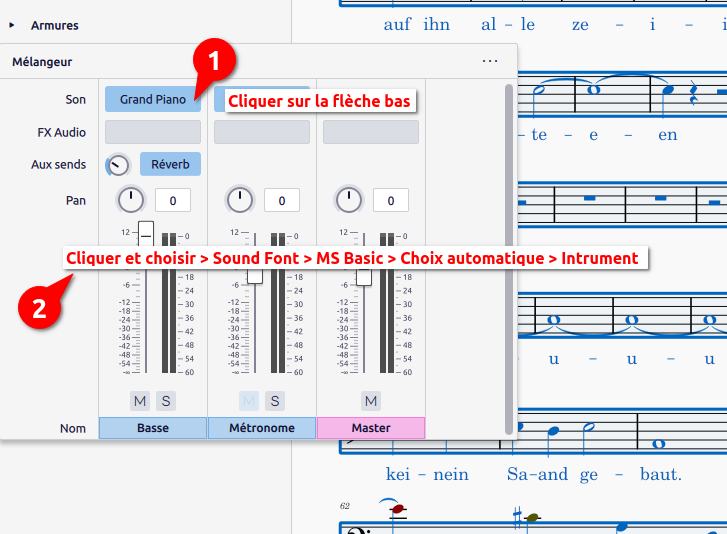
Task: Click the Master pan value field
Action: pos(391,201)
